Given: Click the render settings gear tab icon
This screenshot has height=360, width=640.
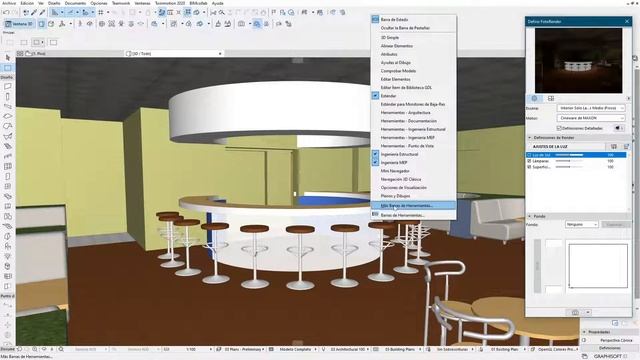Looking at the screenshot, I should (x=534, y=98).
